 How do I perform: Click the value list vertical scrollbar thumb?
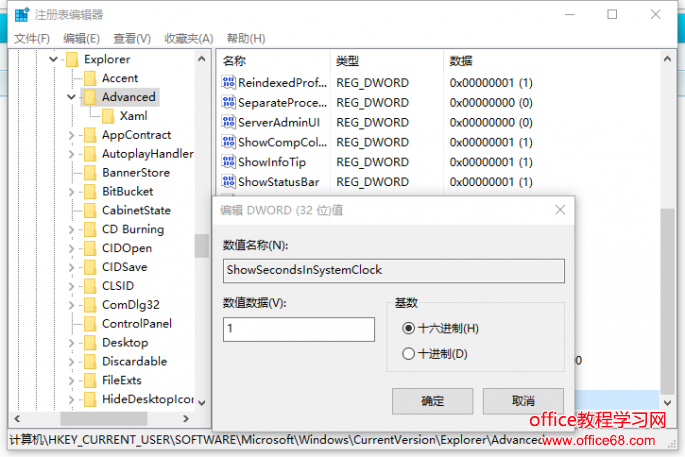click(x=667, y=301)
